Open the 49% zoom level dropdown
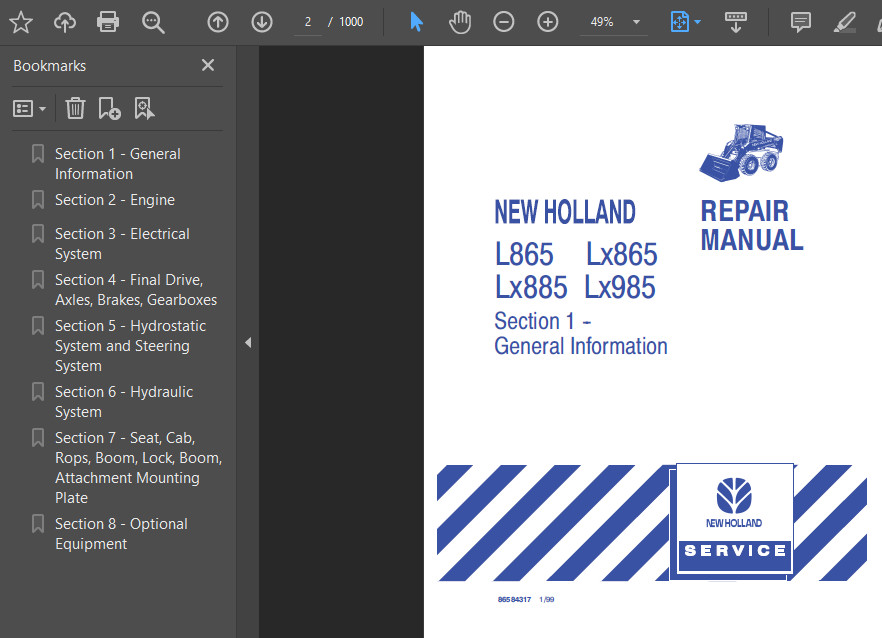Image resolution: width=882 pixels, height=638 pixels. 614,23
